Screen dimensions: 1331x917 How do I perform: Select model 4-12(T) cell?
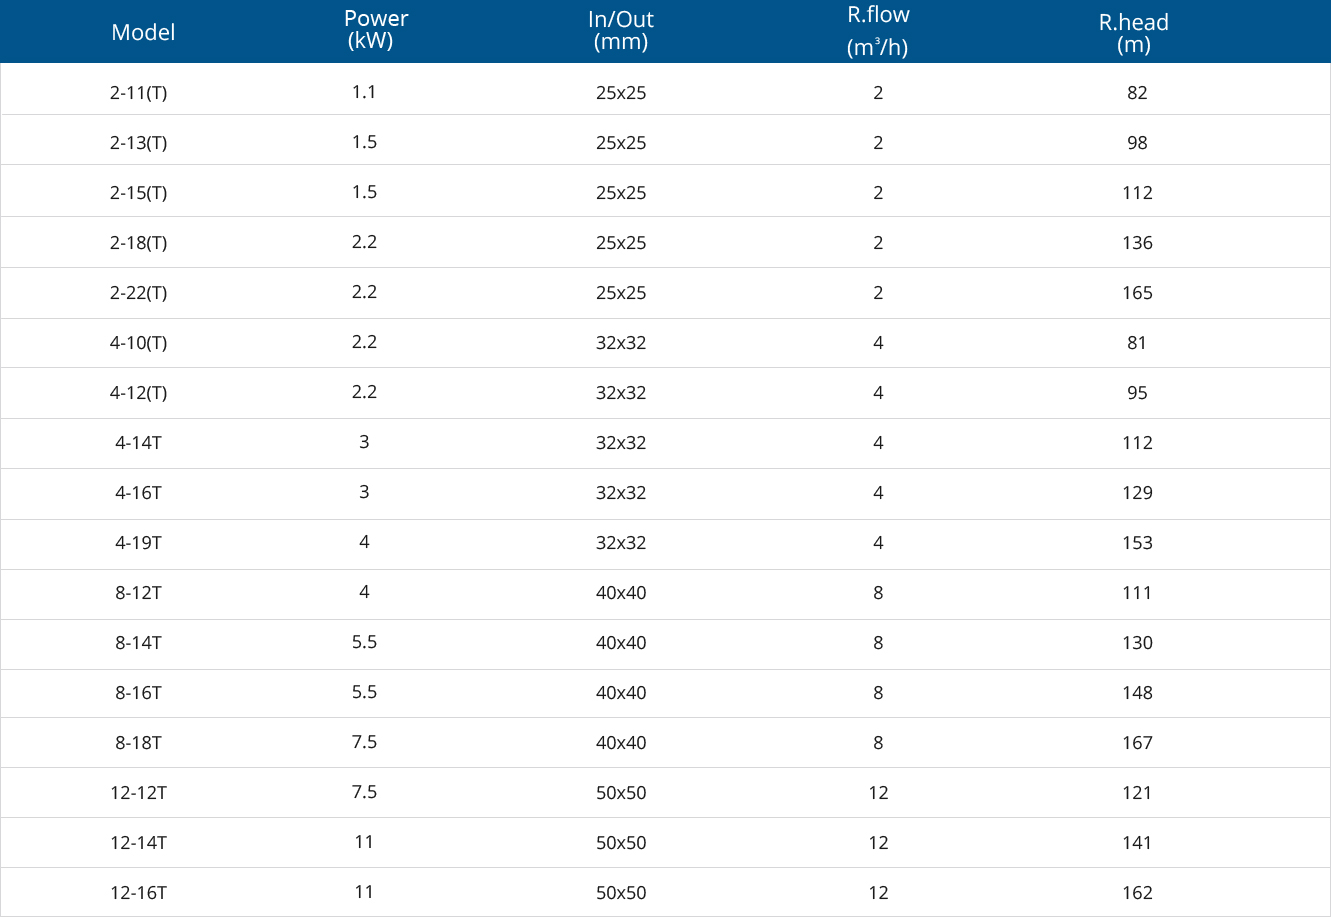pos(138,393)
